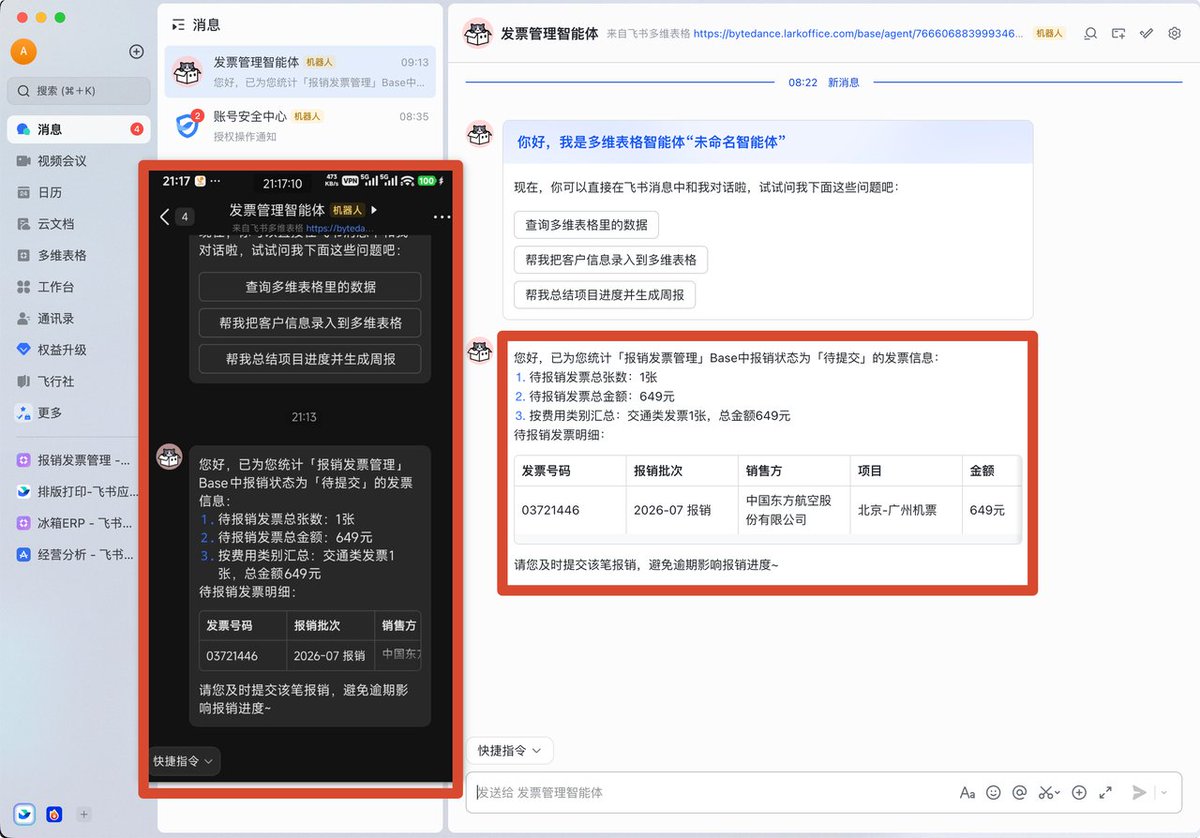Click the circled plus in message toolbar

click(1079, 792)
